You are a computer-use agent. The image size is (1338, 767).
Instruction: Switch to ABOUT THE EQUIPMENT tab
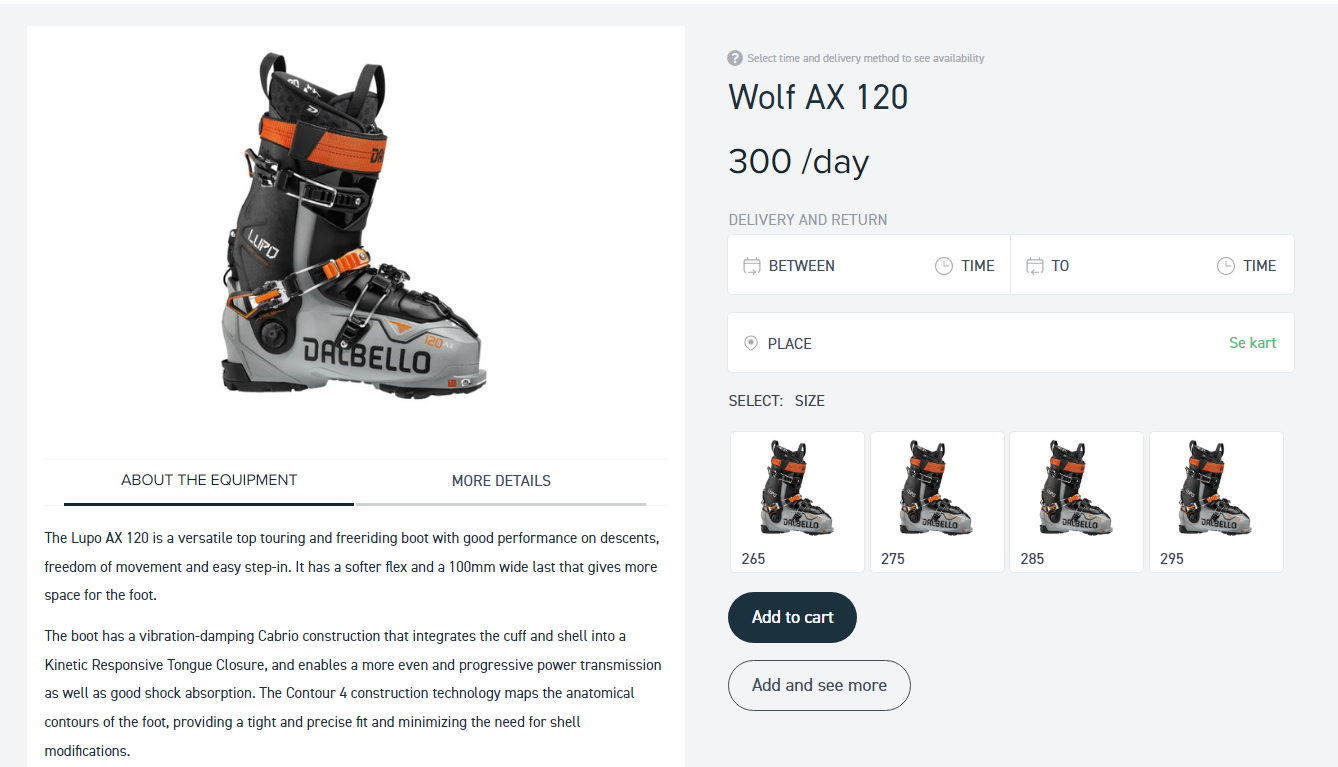tap(209, 481)
